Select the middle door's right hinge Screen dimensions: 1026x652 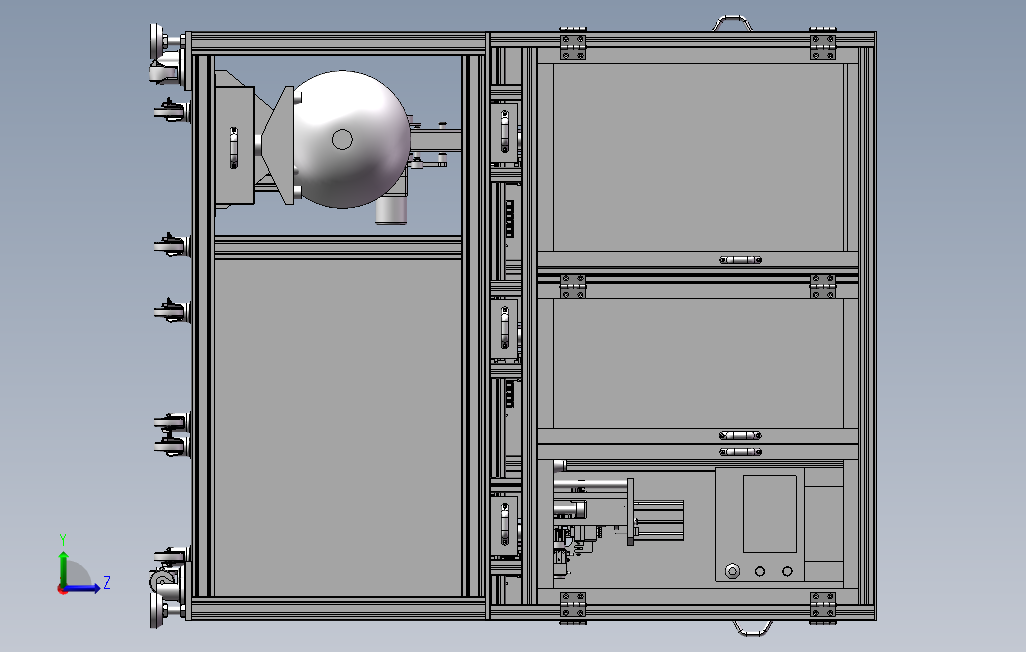click(x=823, y=287)
